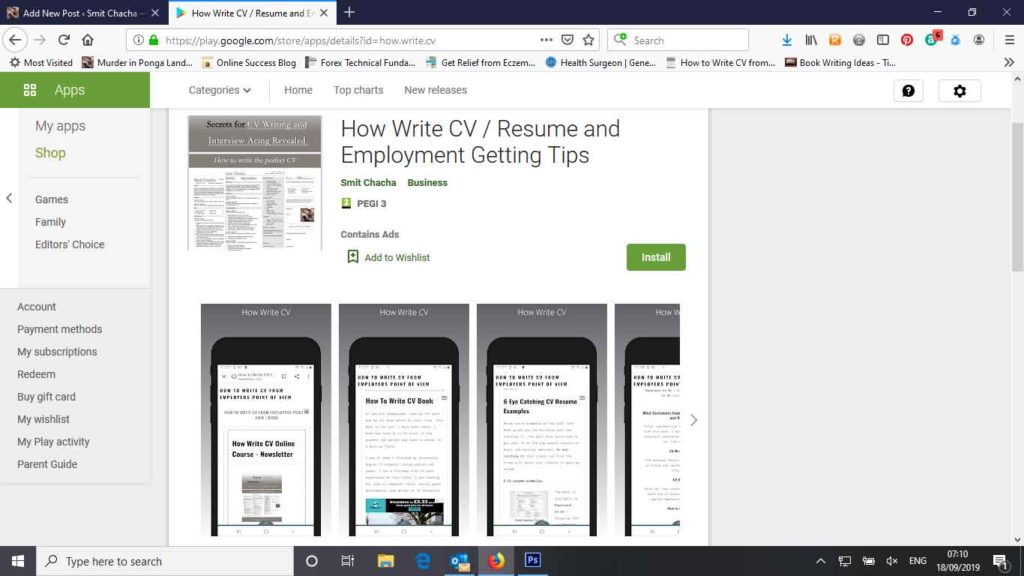The width and height of the screenshot is (1024, 576).
Task: Reload the page with the refresh icon
Action: coord(63,40)
